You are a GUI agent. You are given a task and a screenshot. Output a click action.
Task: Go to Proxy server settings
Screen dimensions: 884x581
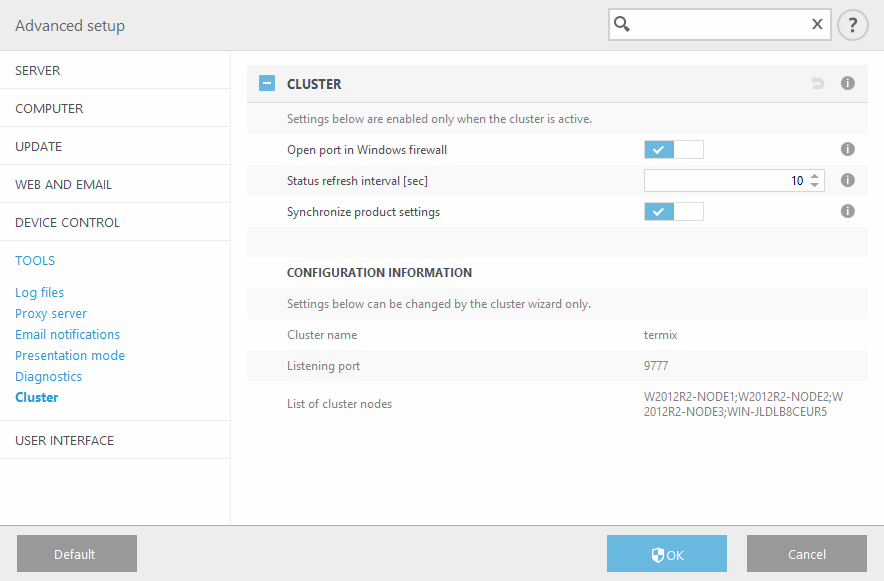coord(51,313)
